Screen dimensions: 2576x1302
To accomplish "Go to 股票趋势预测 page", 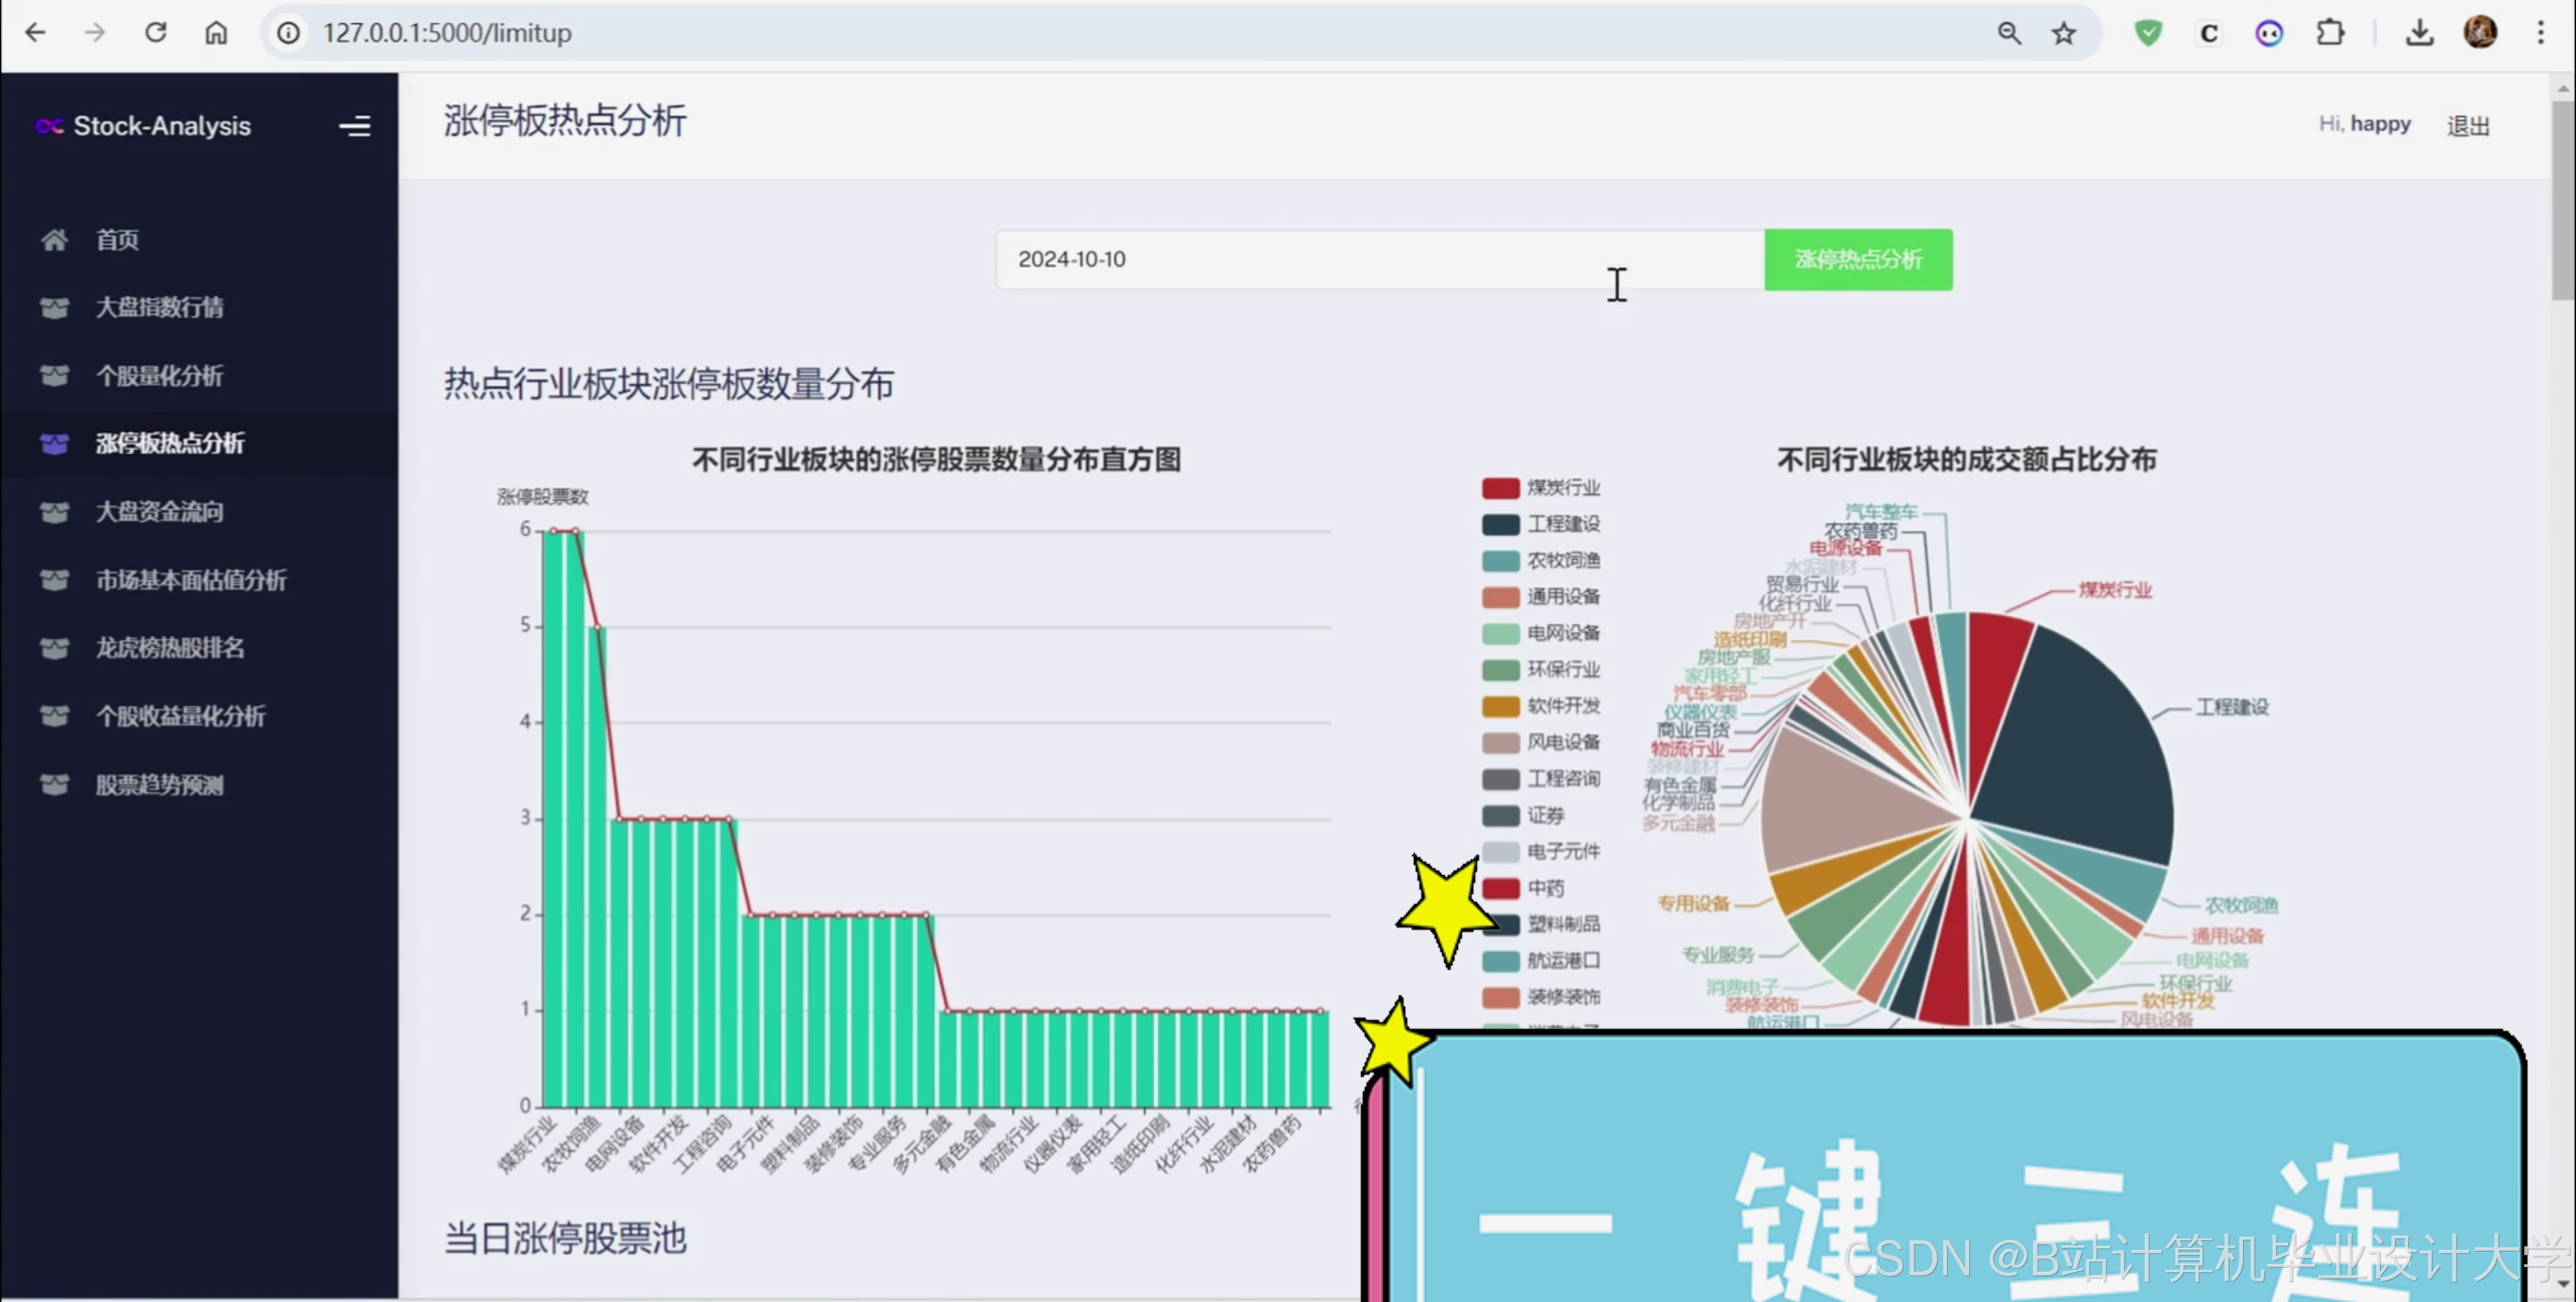I will tap(159, 785).
